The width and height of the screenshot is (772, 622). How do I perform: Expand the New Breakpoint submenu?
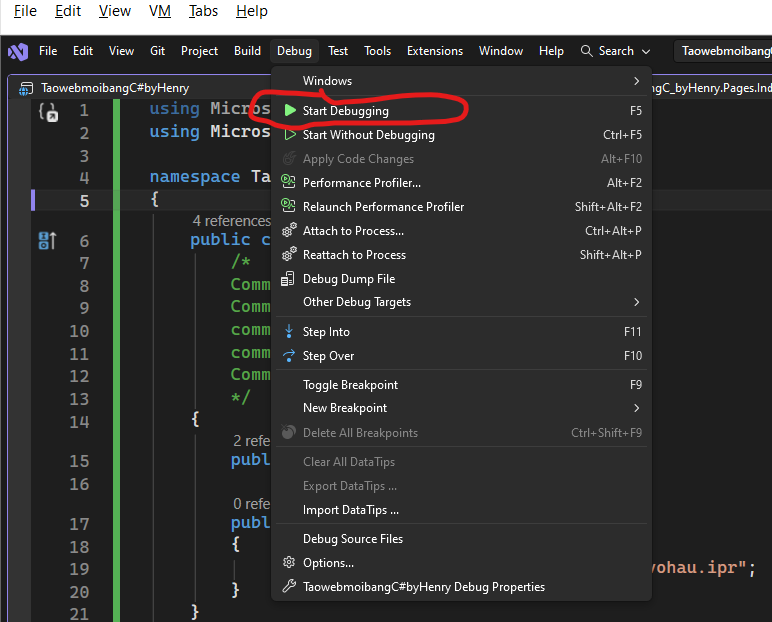(636, 408)
